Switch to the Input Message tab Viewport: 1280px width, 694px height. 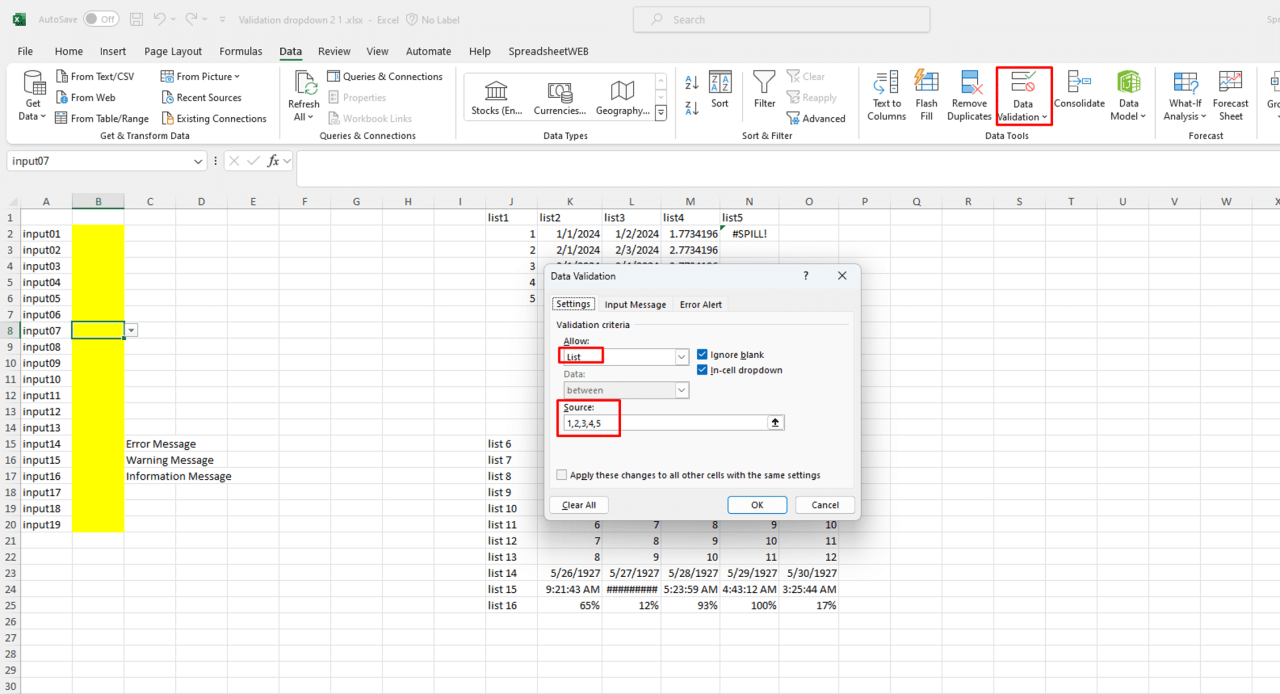[x=635, y=304]
